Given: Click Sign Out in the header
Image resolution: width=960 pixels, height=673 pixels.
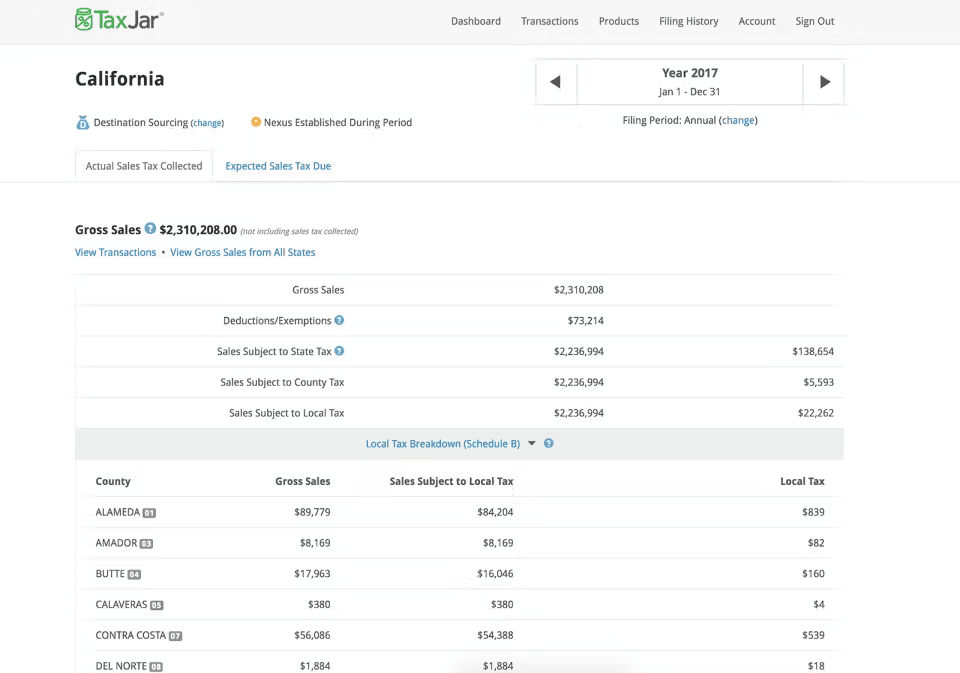Looking at the screenshot, I should (x=814, y=21).
